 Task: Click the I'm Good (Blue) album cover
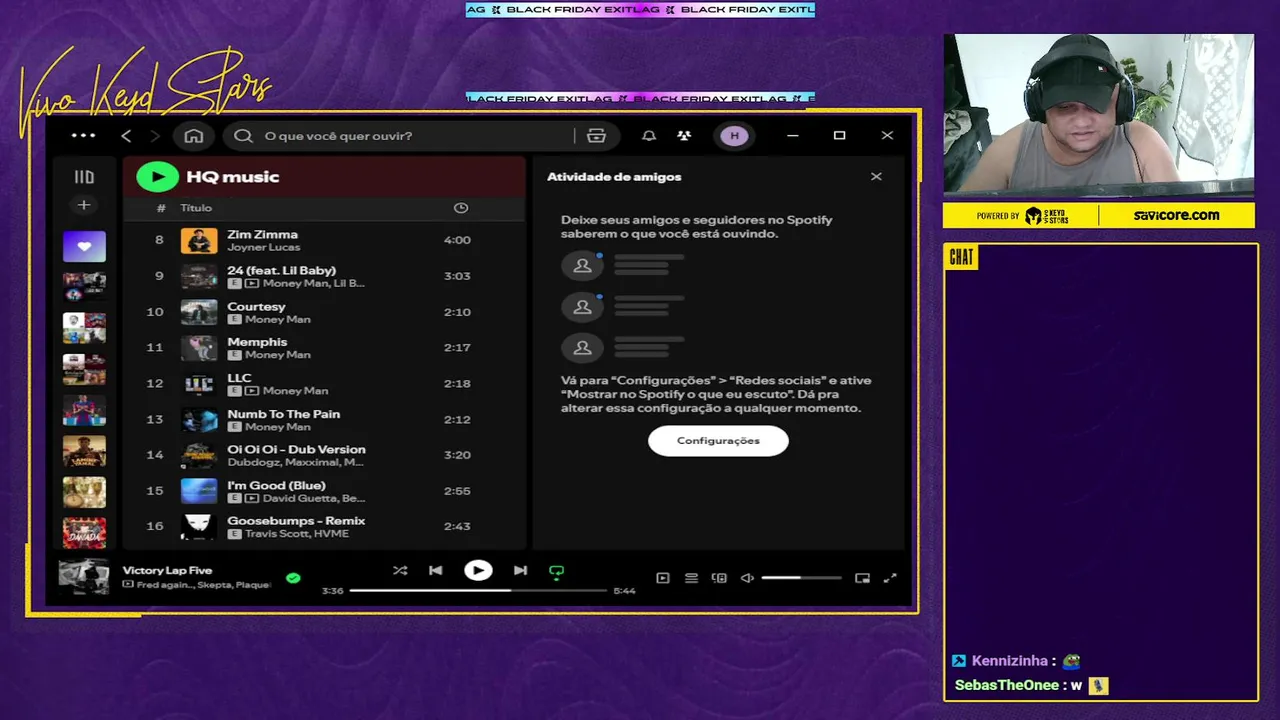coord(199,491)
